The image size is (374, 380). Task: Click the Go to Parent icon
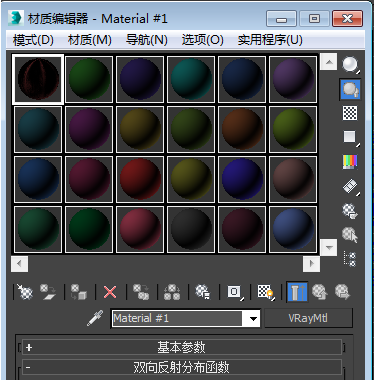319,292
